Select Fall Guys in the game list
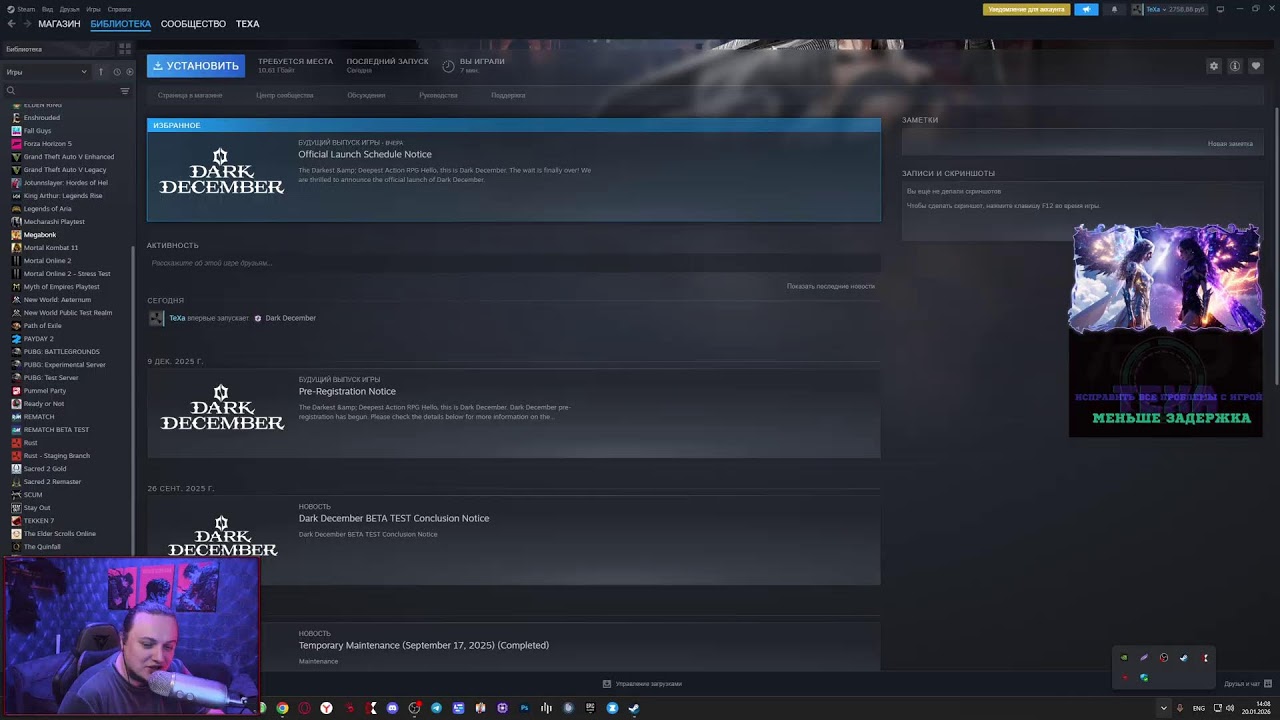Viewport: 1280px width, 720px height. [x=37, y=131]
